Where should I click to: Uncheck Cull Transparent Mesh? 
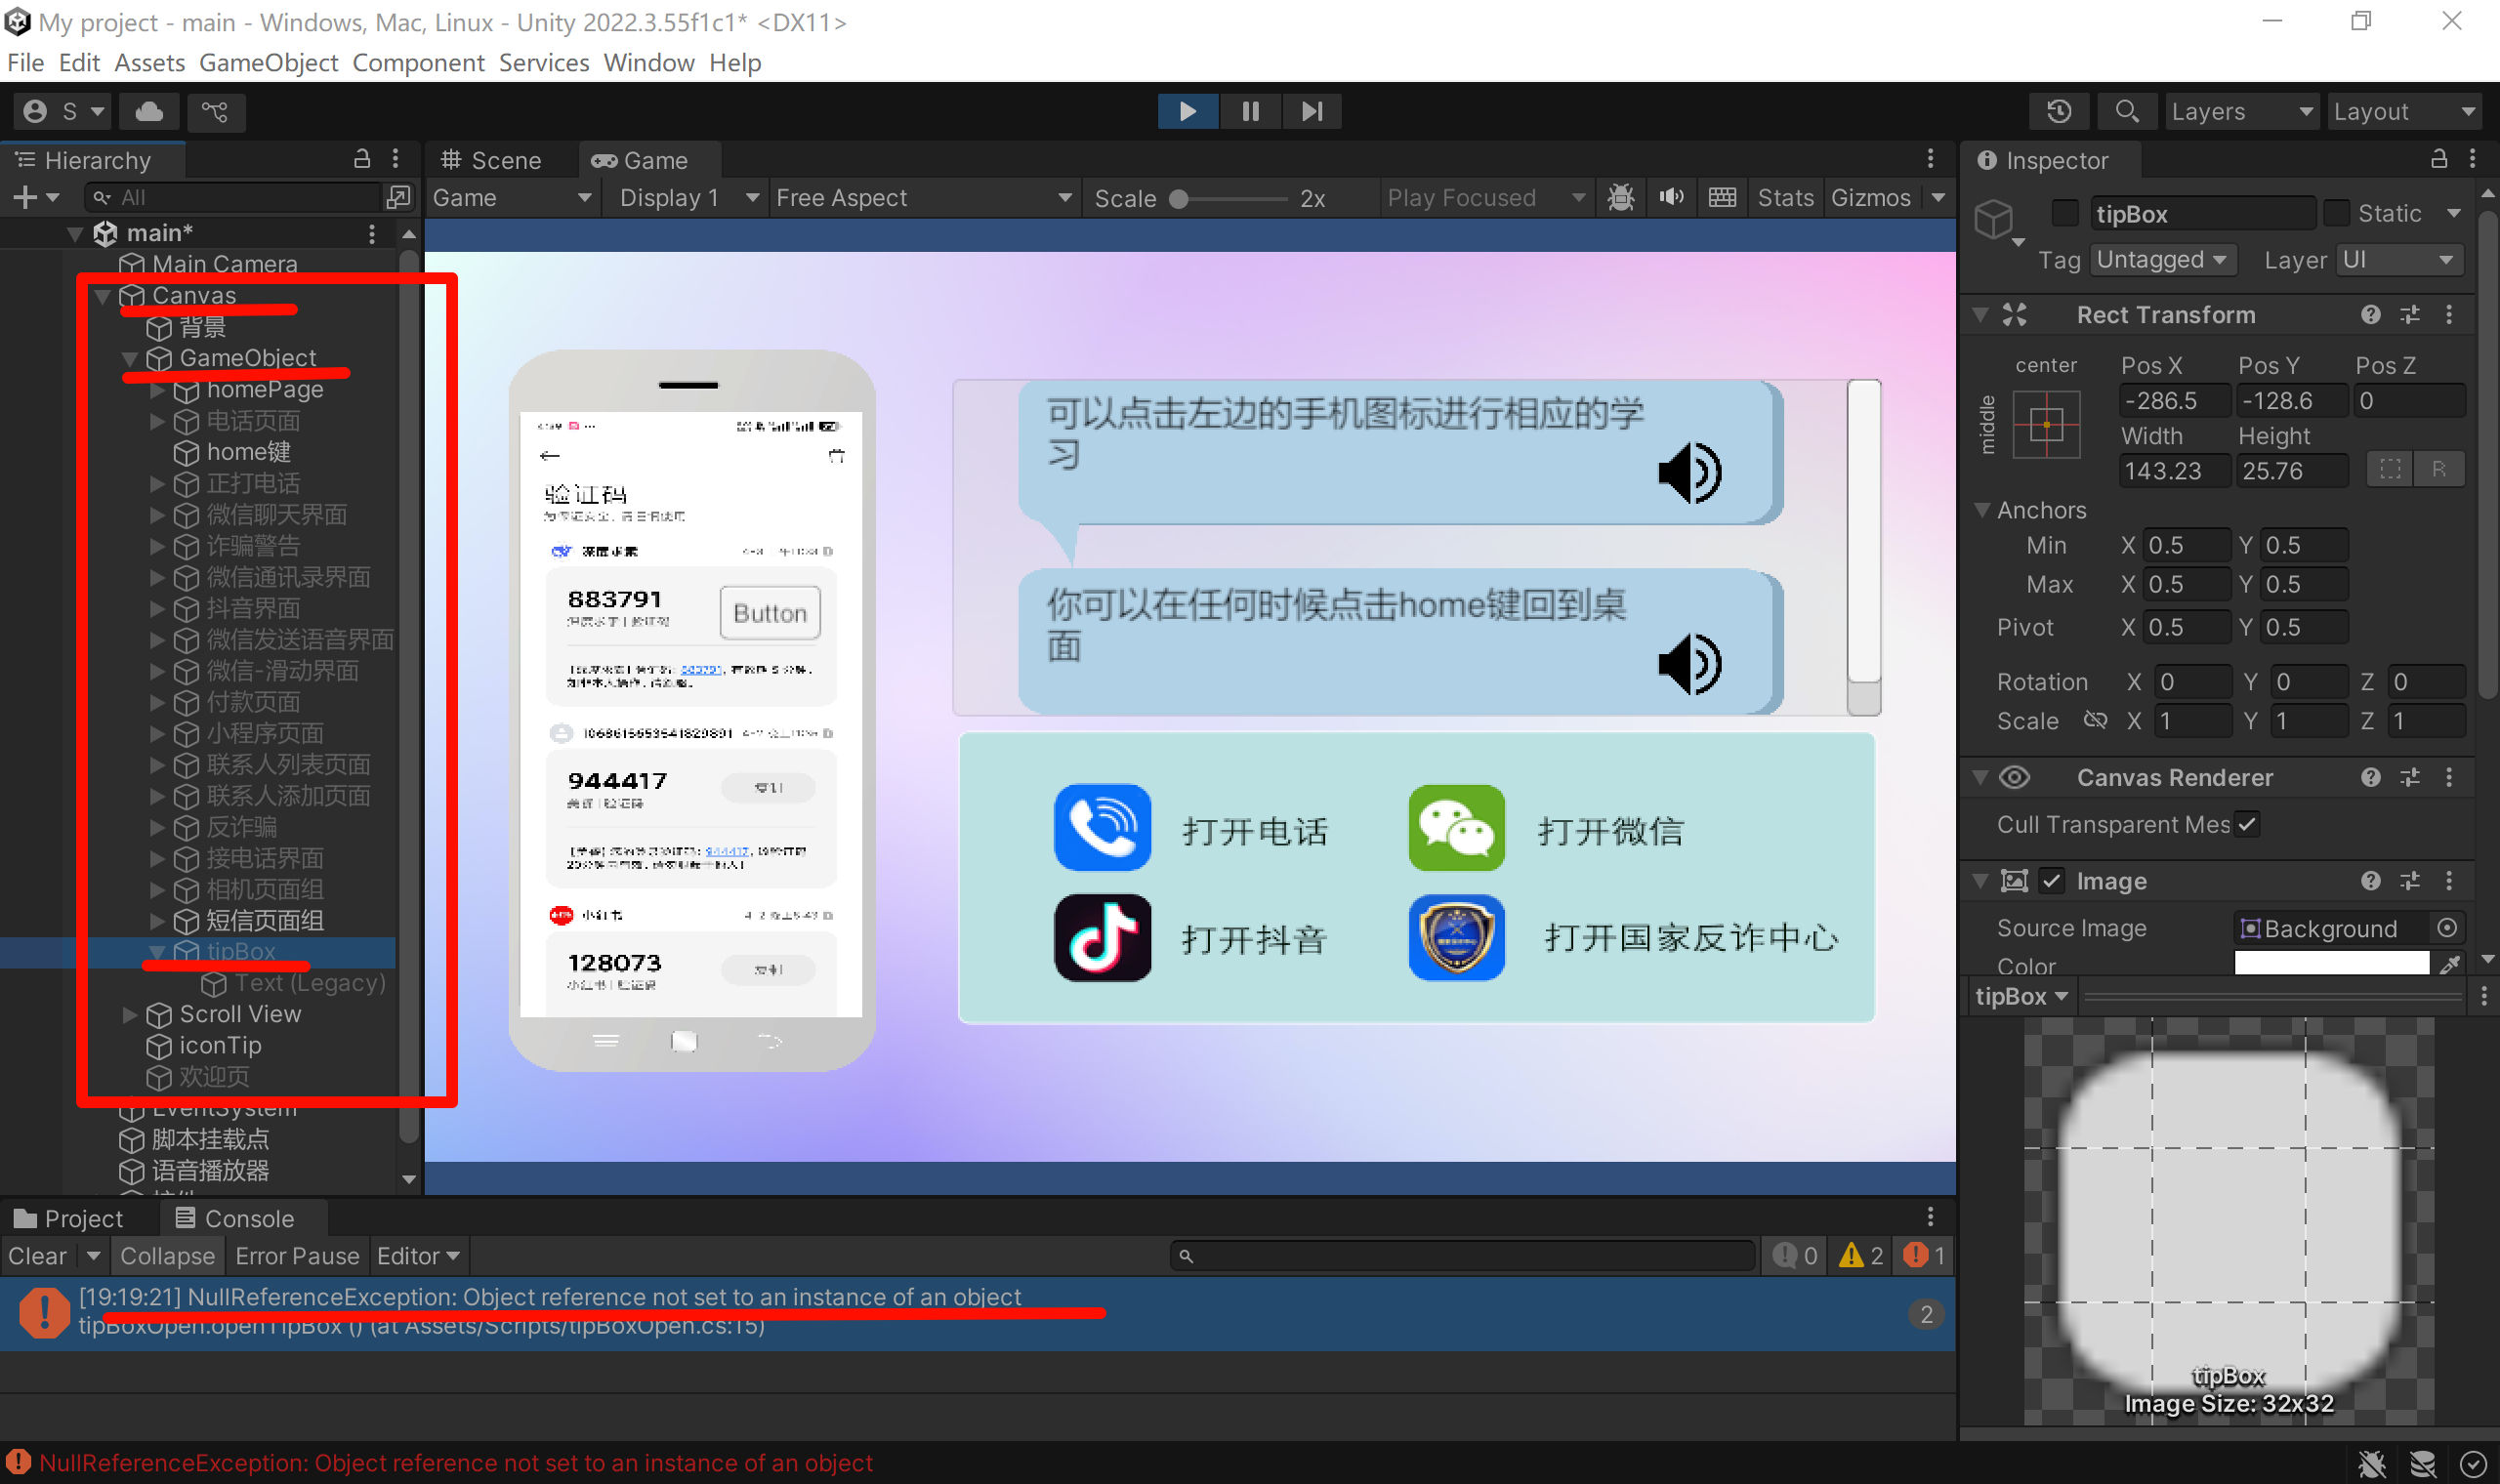2247,824
